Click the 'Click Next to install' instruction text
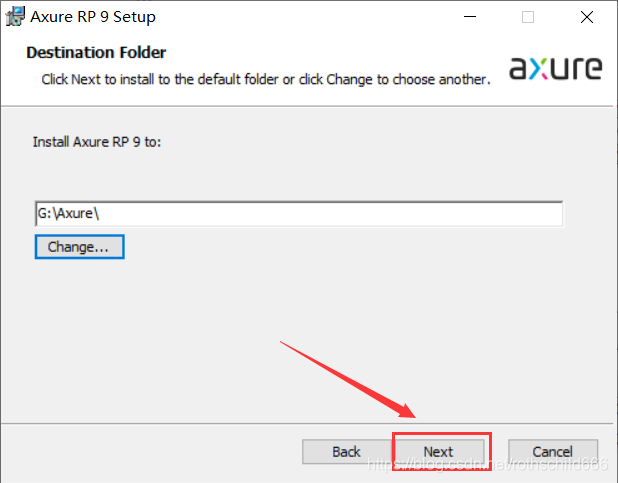Viewport: 618px width, 483px height. pyautogui.click(x=265, y=78)
